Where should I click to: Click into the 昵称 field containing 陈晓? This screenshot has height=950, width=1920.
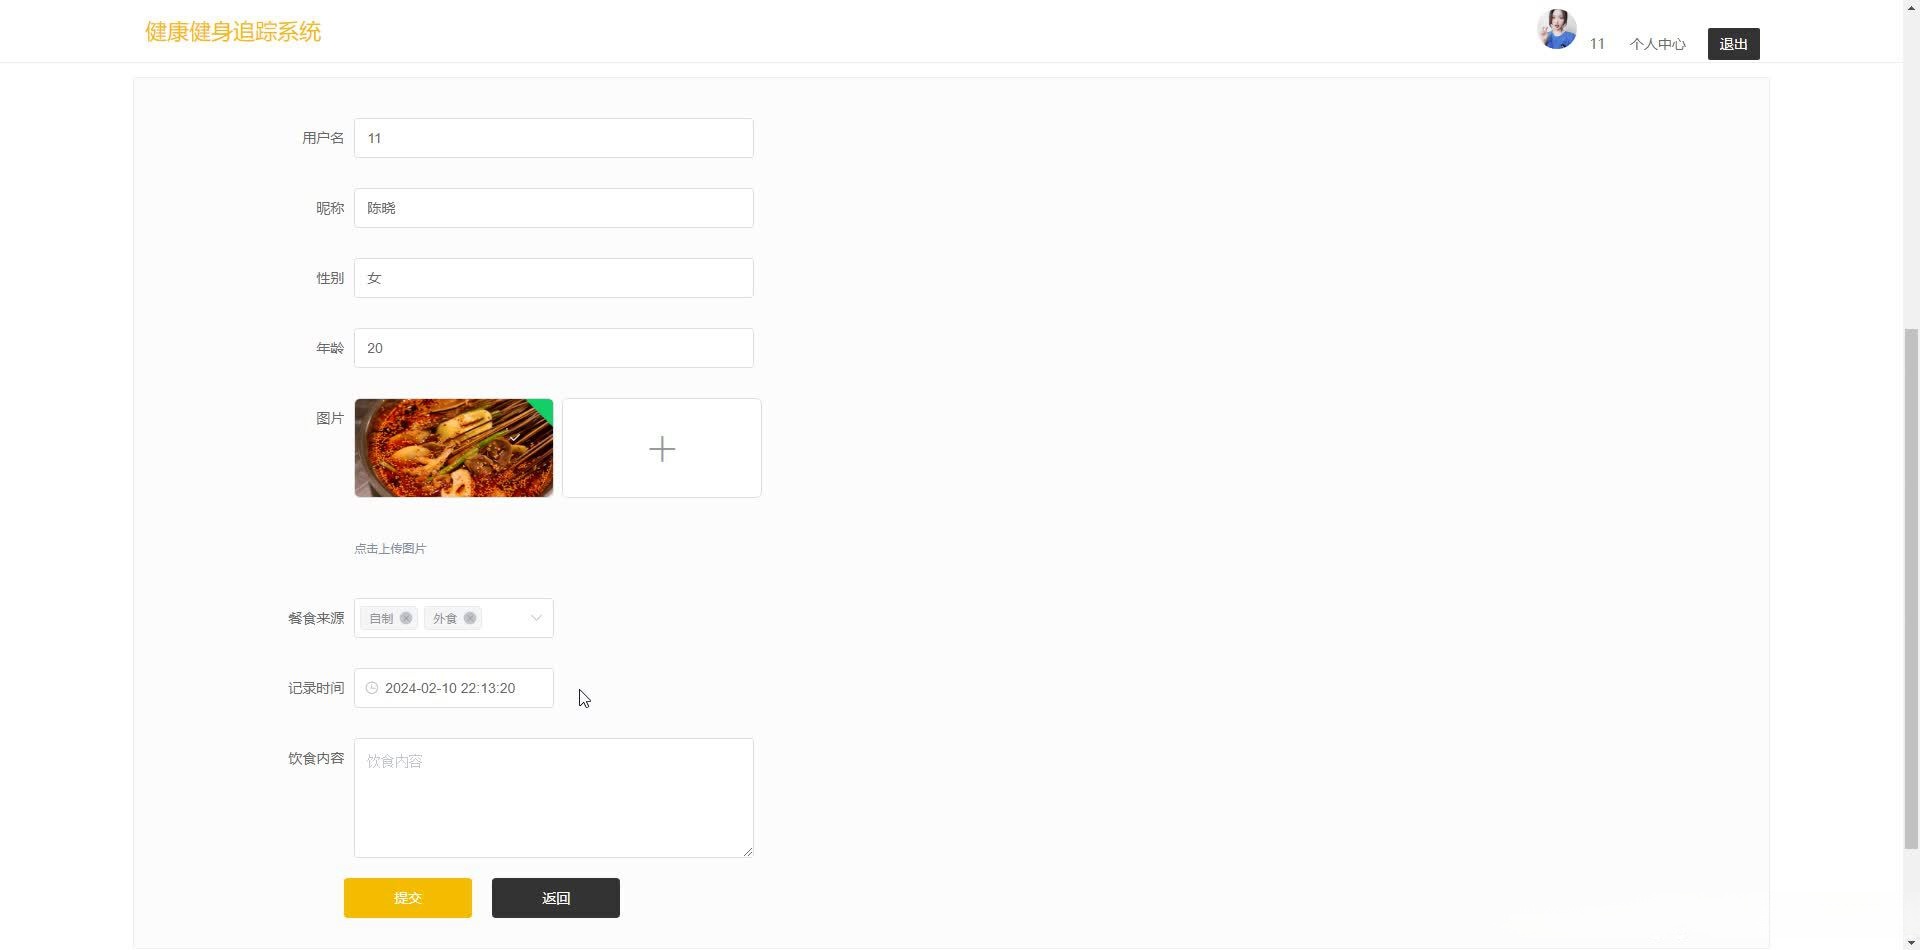pyautogui.click(x=553, y=208)
